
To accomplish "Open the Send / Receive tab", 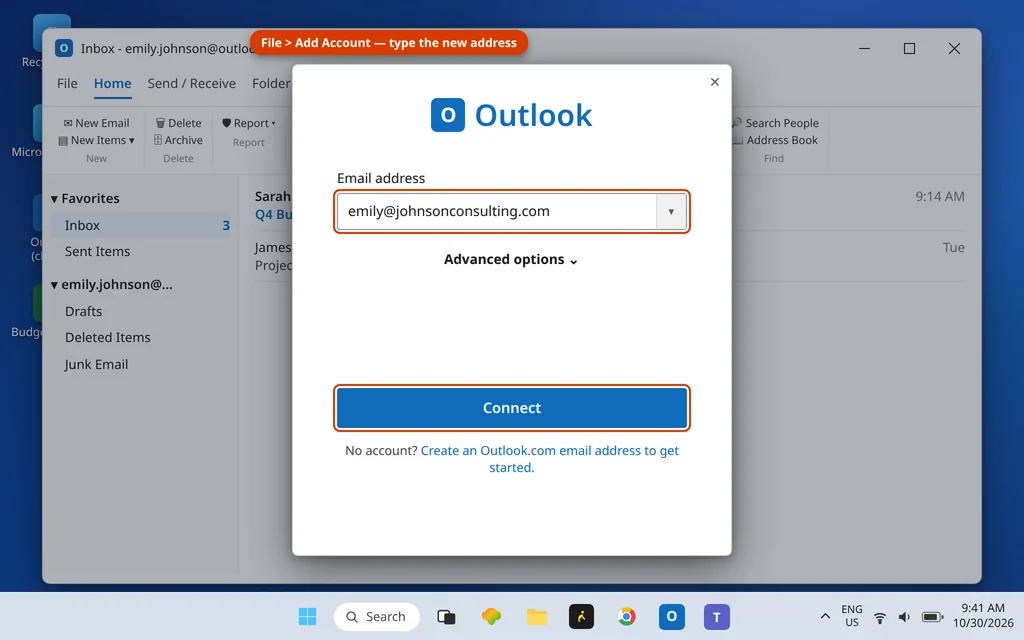I will click(191, 84).
